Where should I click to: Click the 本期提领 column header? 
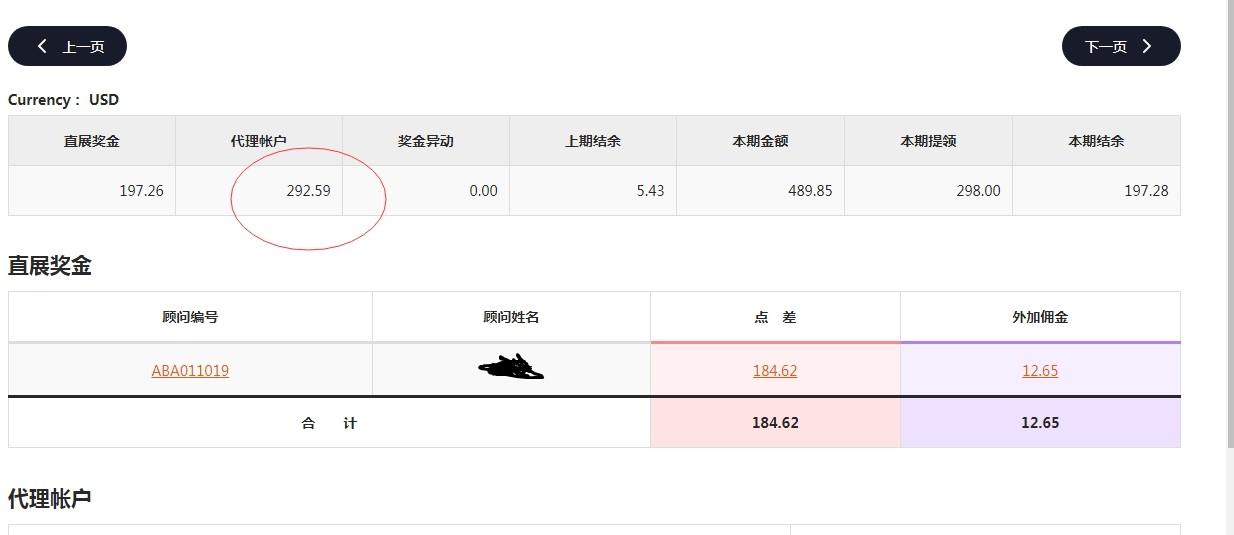(928, 141)
